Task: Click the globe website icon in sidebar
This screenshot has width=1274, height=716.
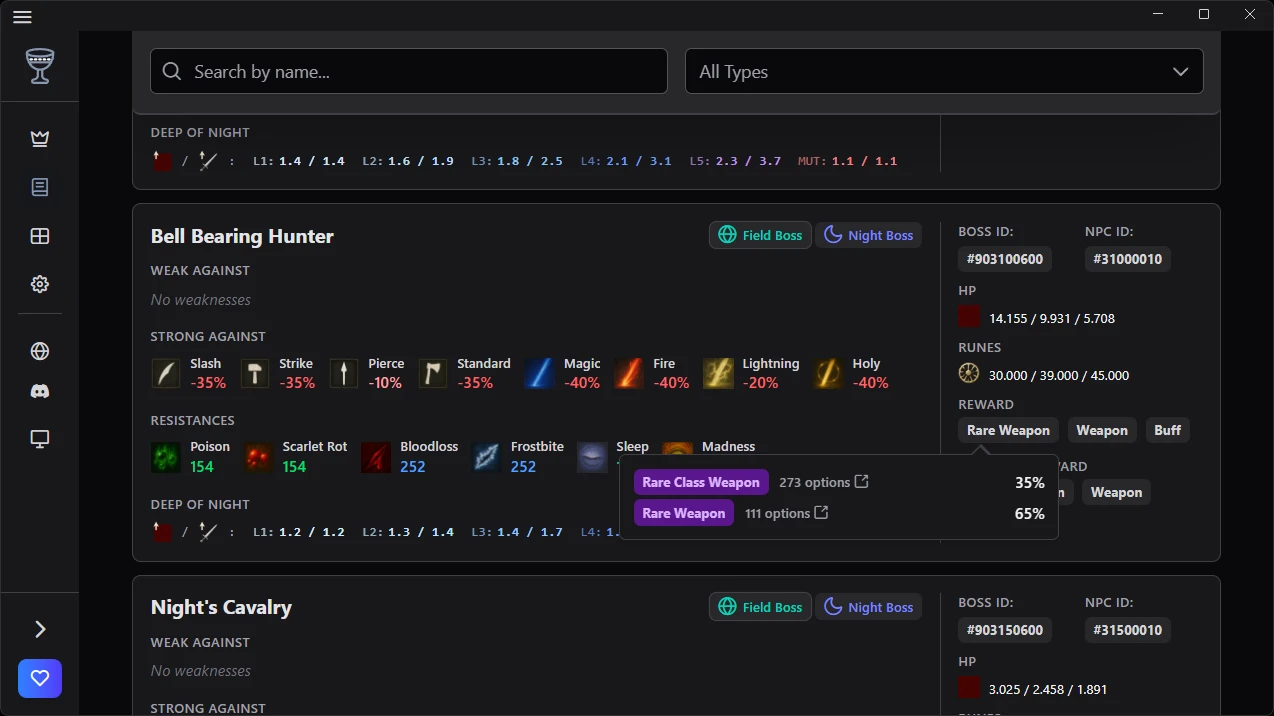Action: coord(40,351)
